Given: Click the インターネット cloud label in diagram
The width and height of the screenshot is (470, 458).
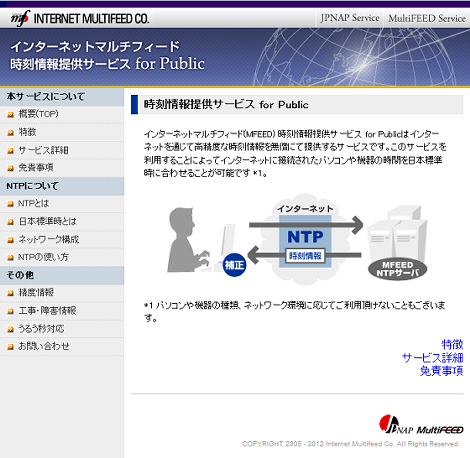Looking at the screenshot, I should [x=305, y=209].
